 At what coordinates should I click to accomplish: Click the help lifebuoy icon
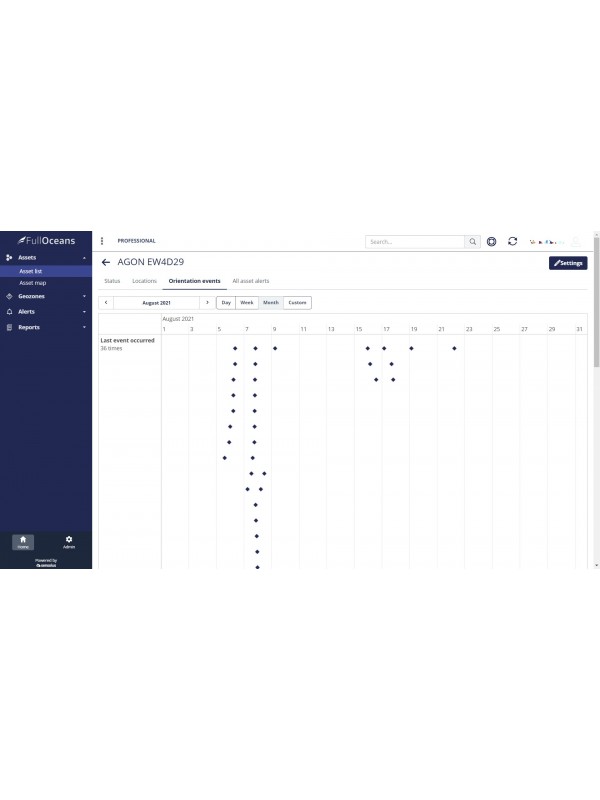pos(492,241)
